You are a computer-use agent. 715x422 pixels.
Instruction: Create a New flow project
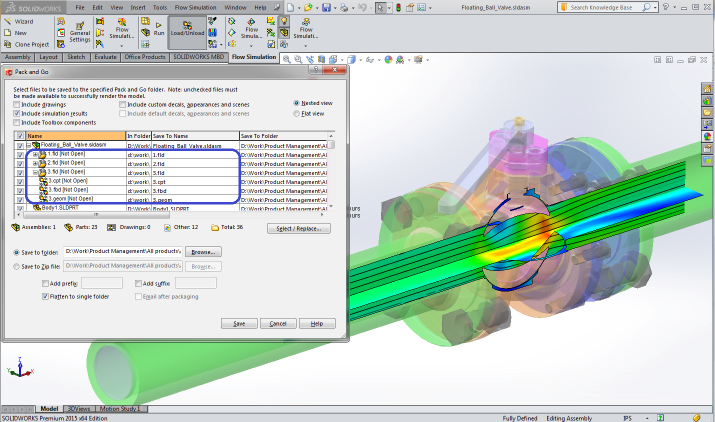pyautogui.click(x=16, y=33)
